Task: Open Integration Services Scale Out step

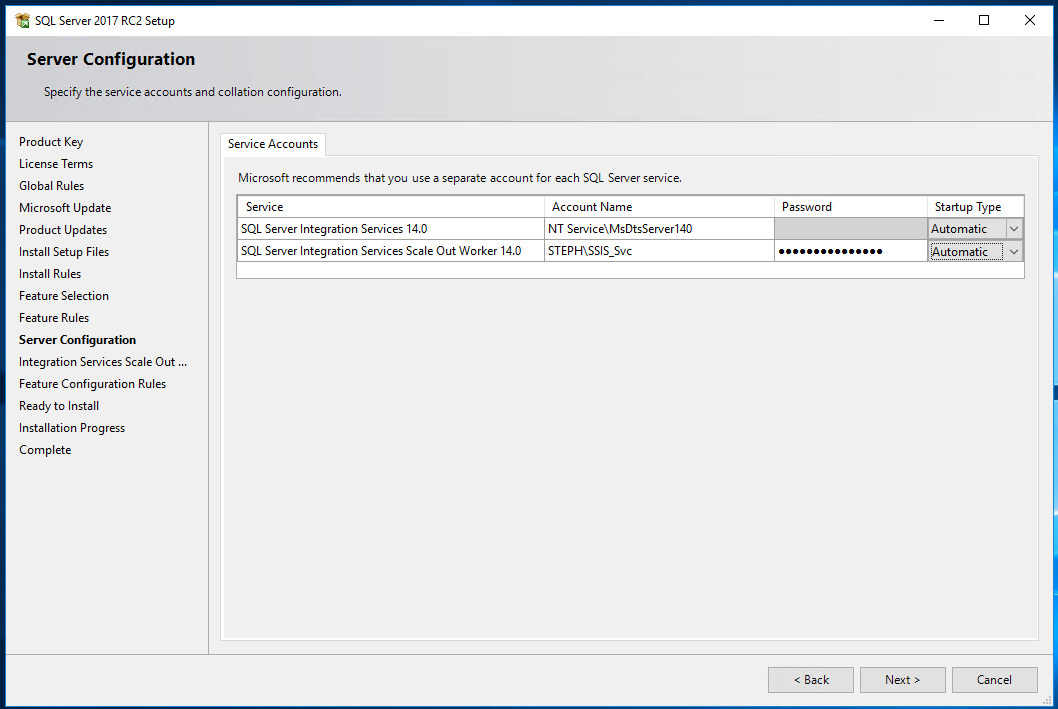Action: pos(102,361)
